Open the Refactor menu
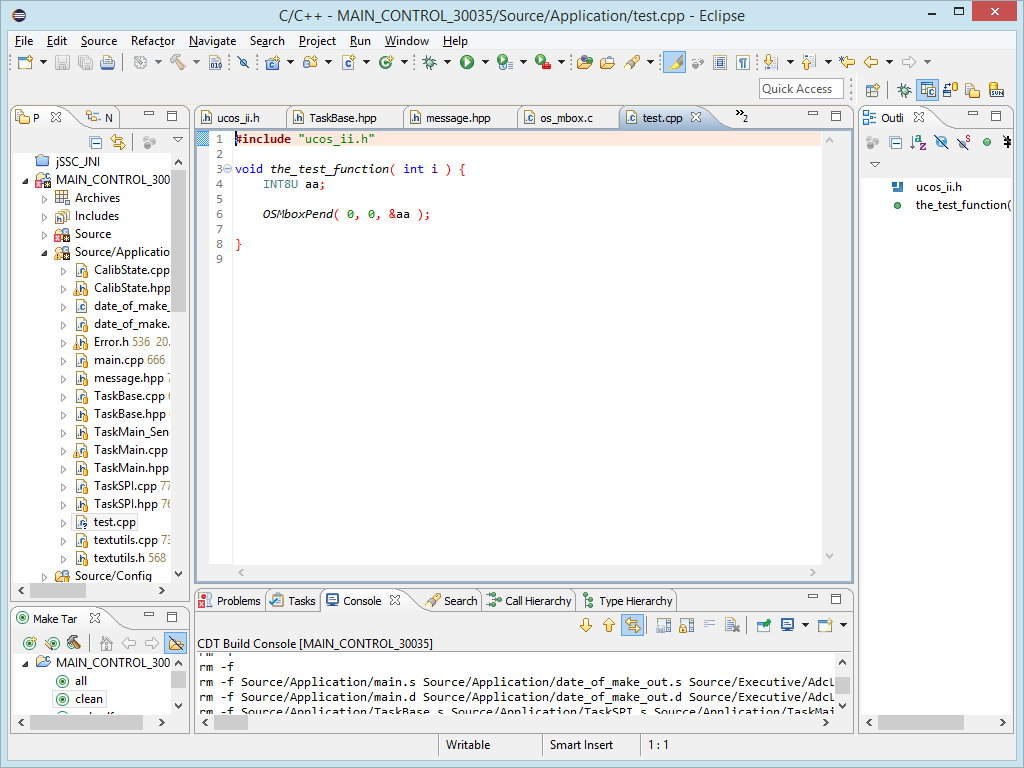 coord(153,41)
